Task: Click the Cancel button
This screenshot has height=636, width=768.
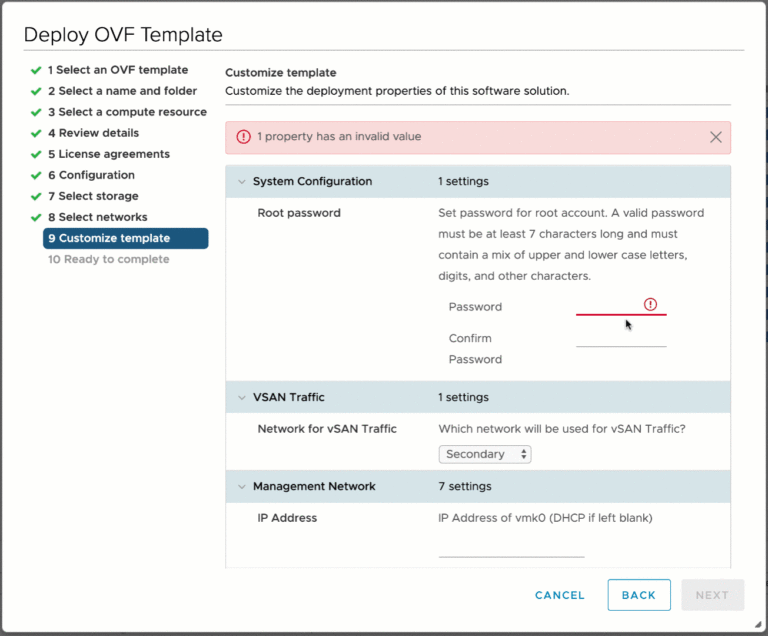Action: [560, 595]
